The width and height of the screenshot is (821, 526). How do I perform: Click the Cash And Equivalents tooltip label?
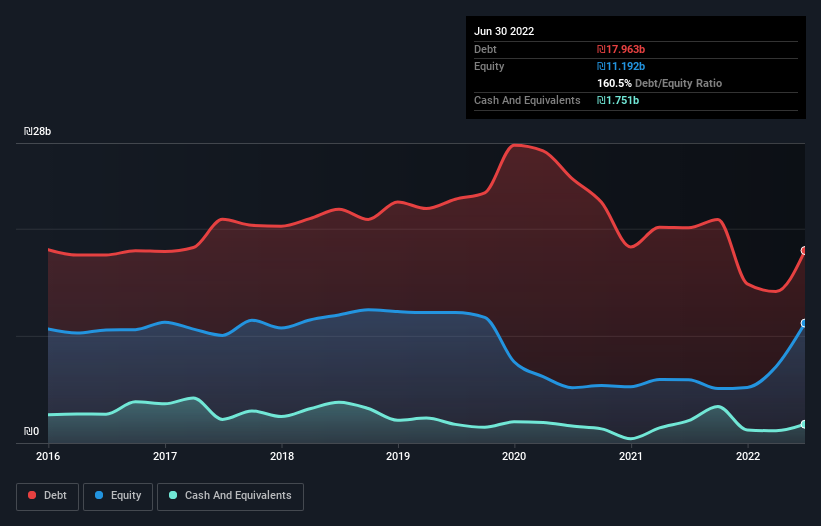point(527,100)
